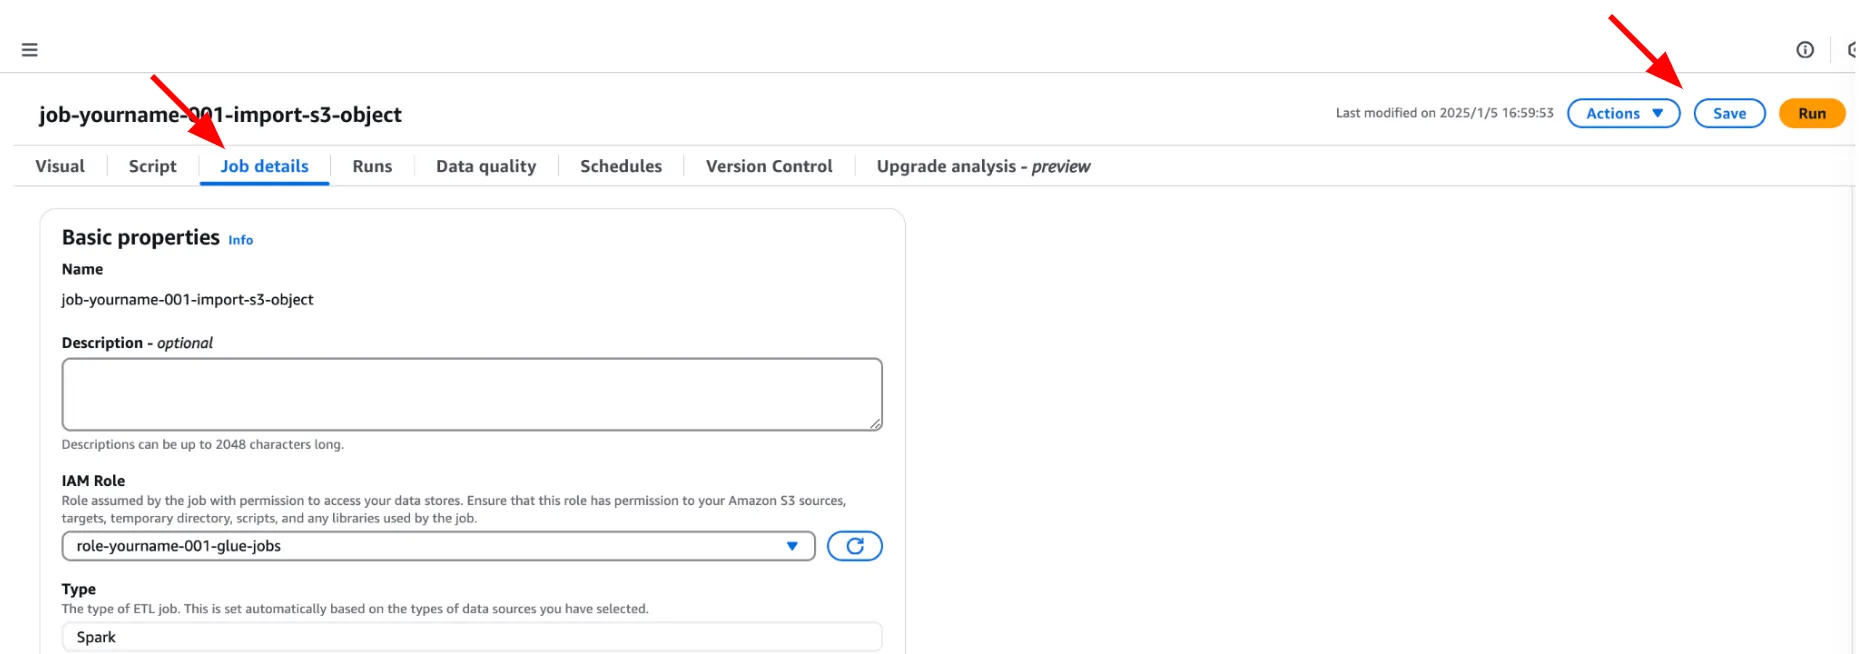This screenshot has width=1864, height=654.
Task: Click inside the Description text area
Action: click(471, 394)
